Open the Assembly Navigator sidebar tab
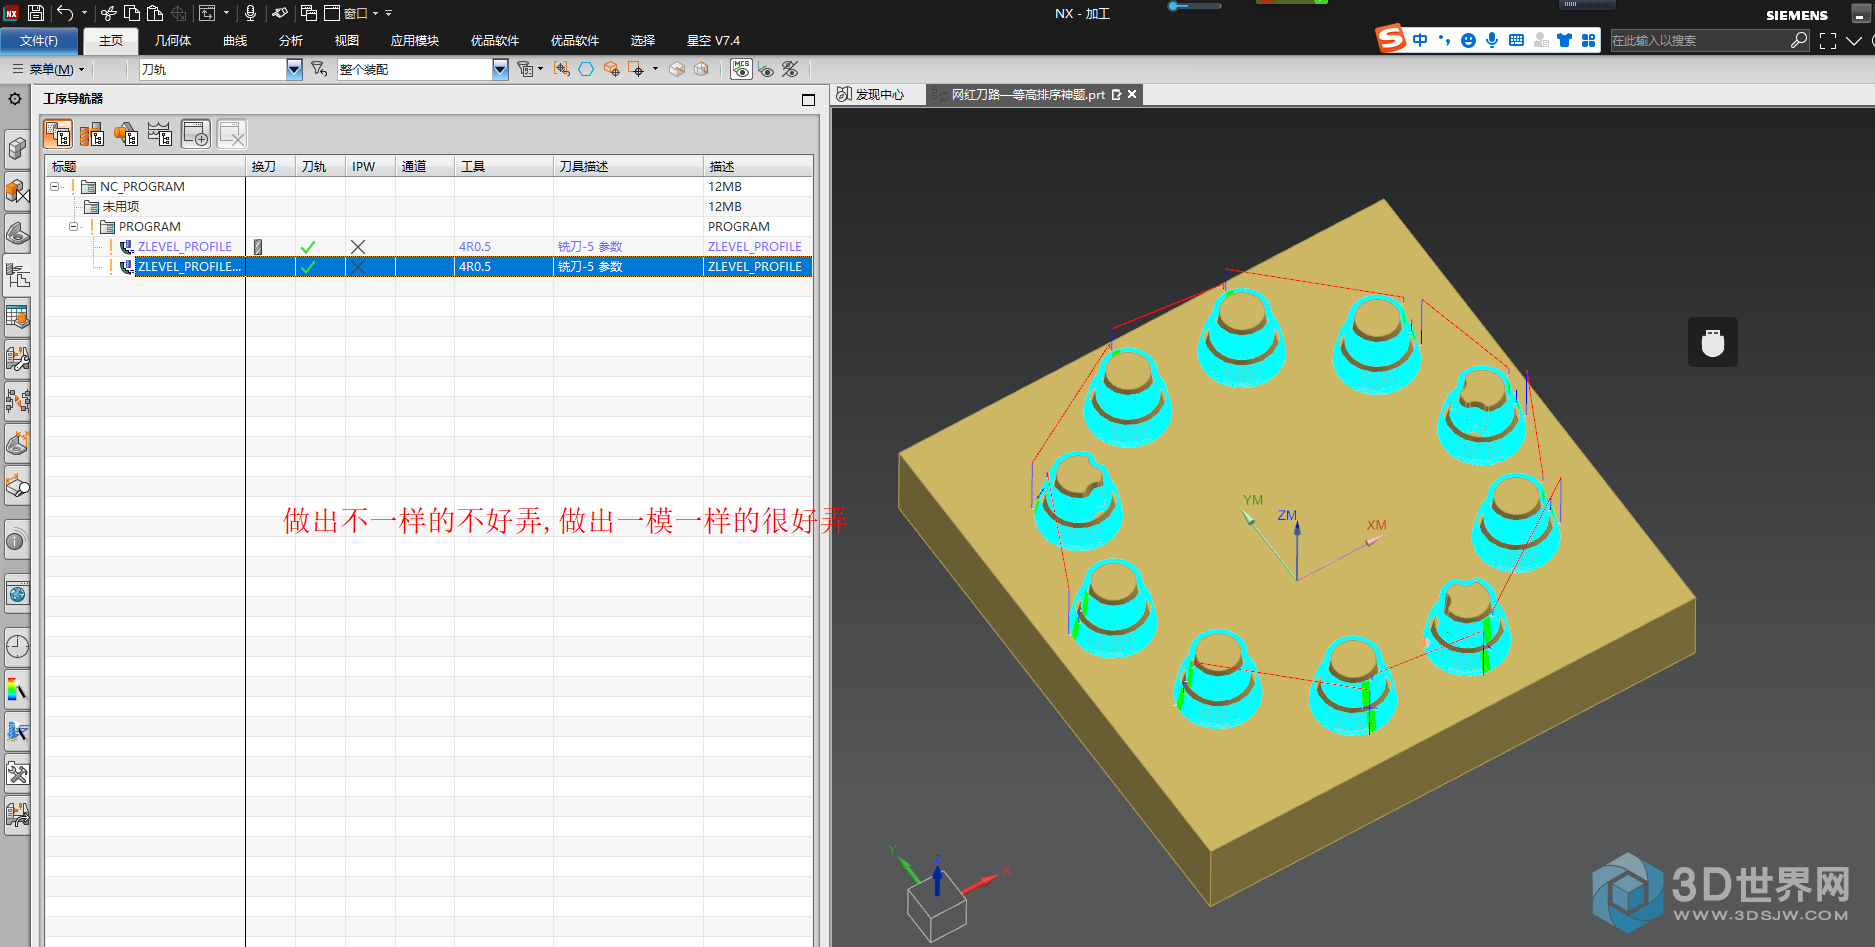Screen dimensions: 1875x947 click(17, 149)
